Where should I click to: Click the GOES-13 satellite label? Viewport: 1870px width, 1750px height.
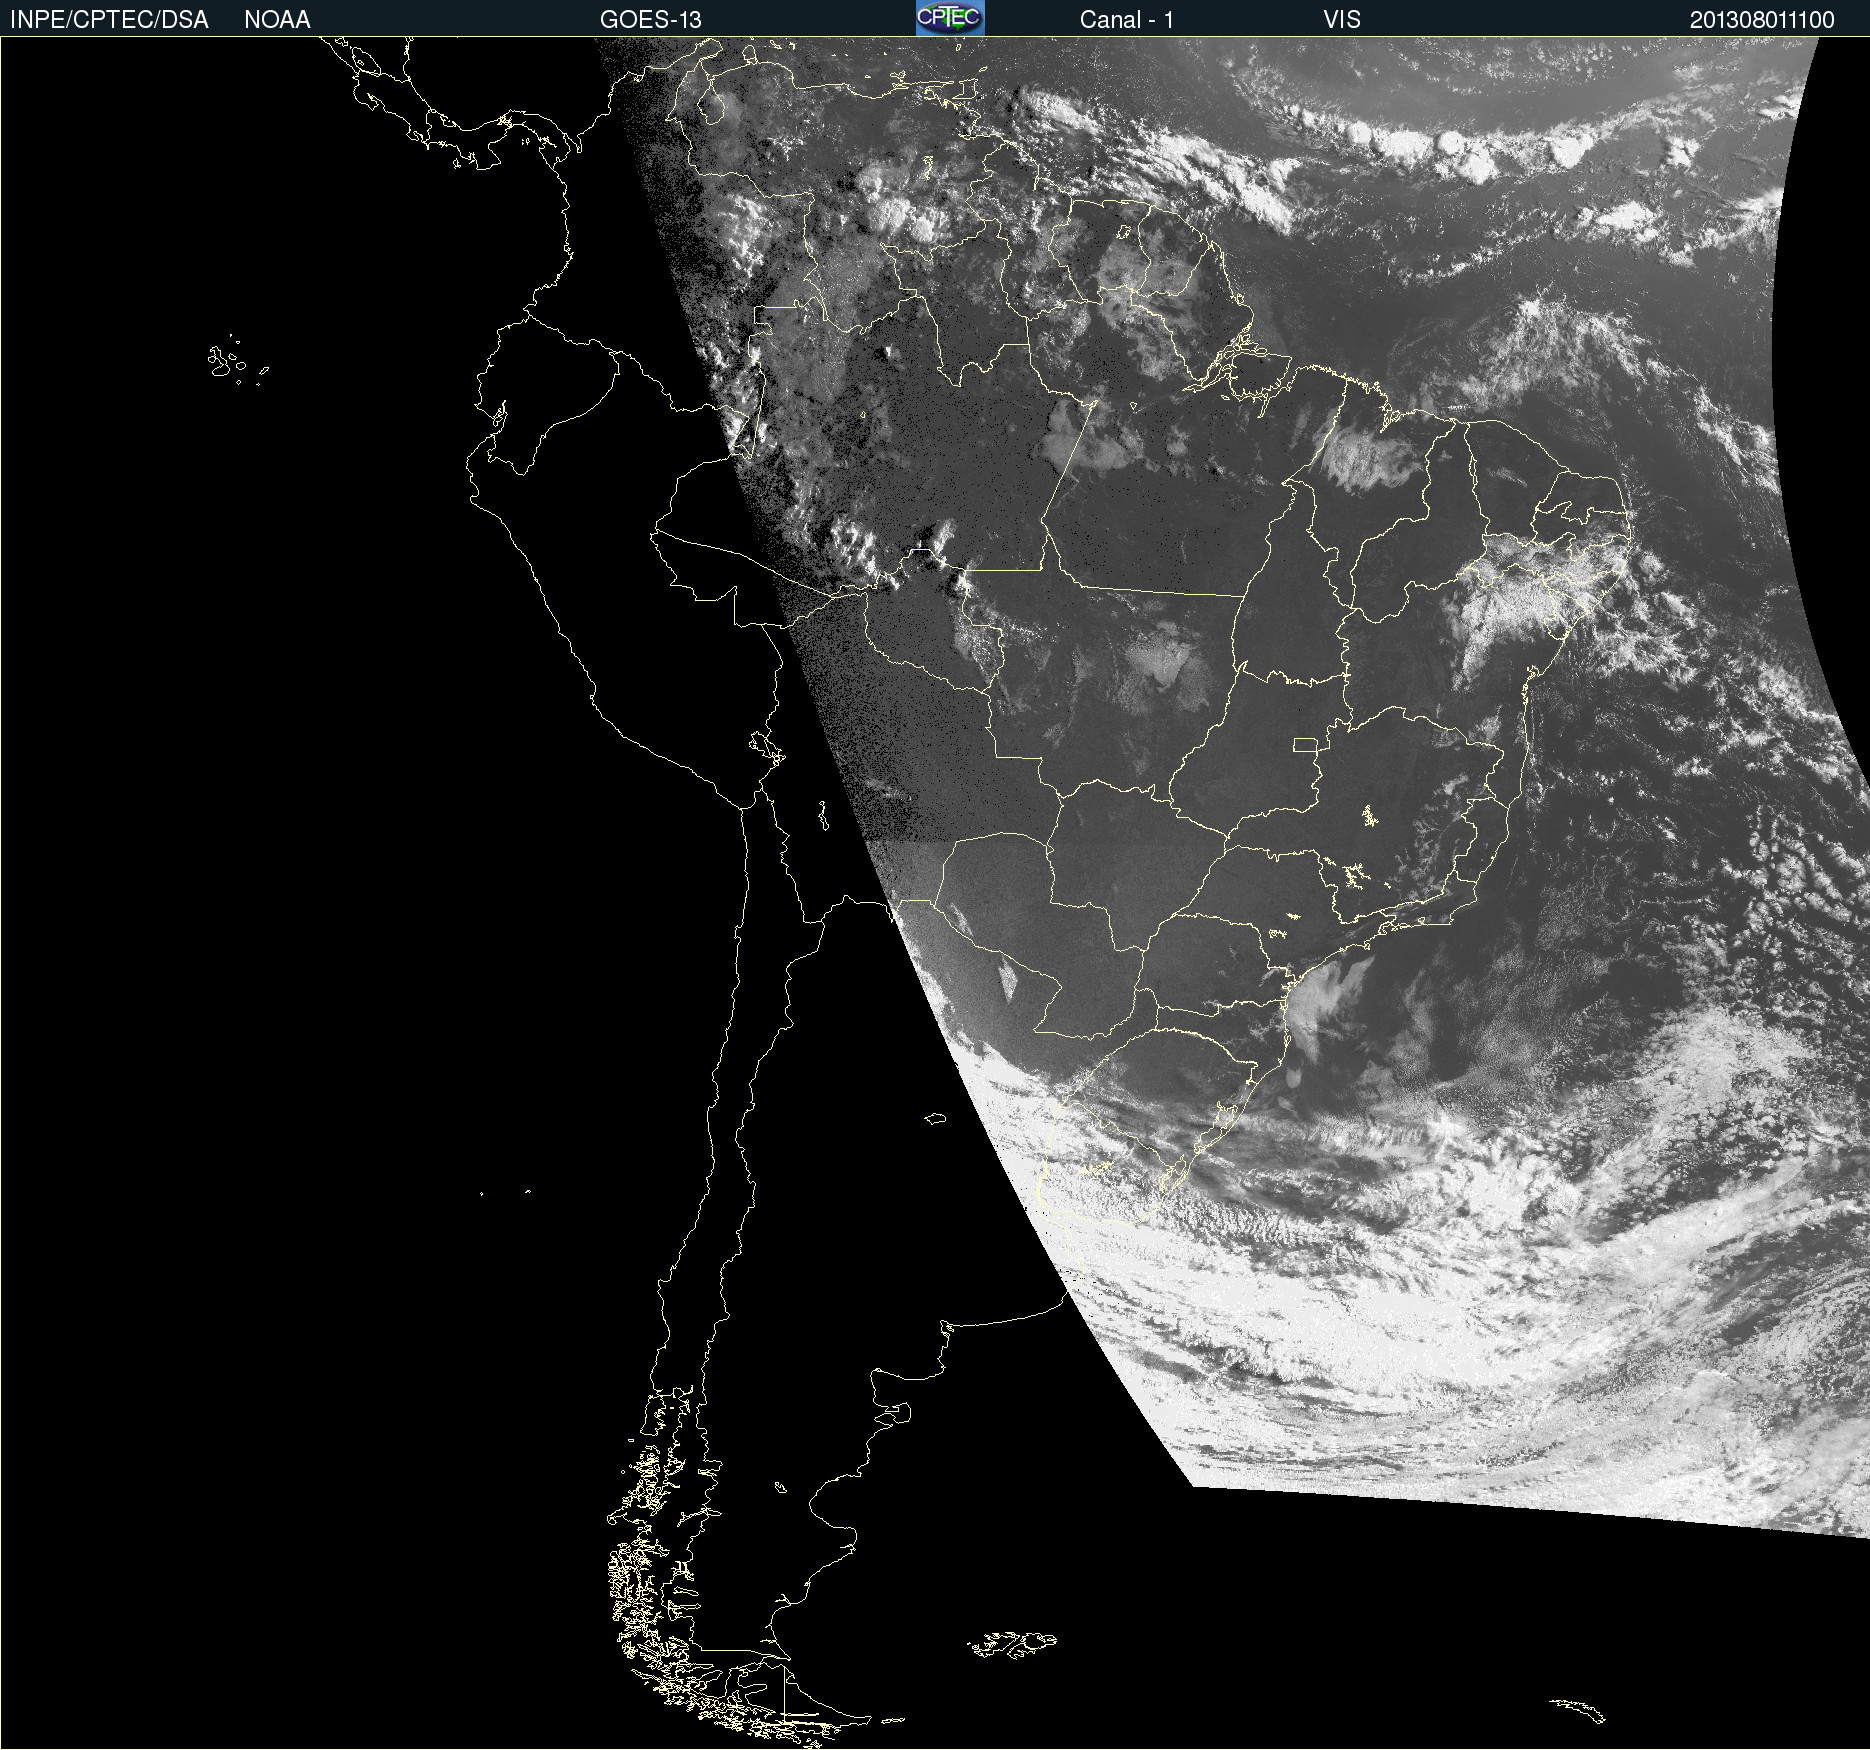tap(651, 20)
